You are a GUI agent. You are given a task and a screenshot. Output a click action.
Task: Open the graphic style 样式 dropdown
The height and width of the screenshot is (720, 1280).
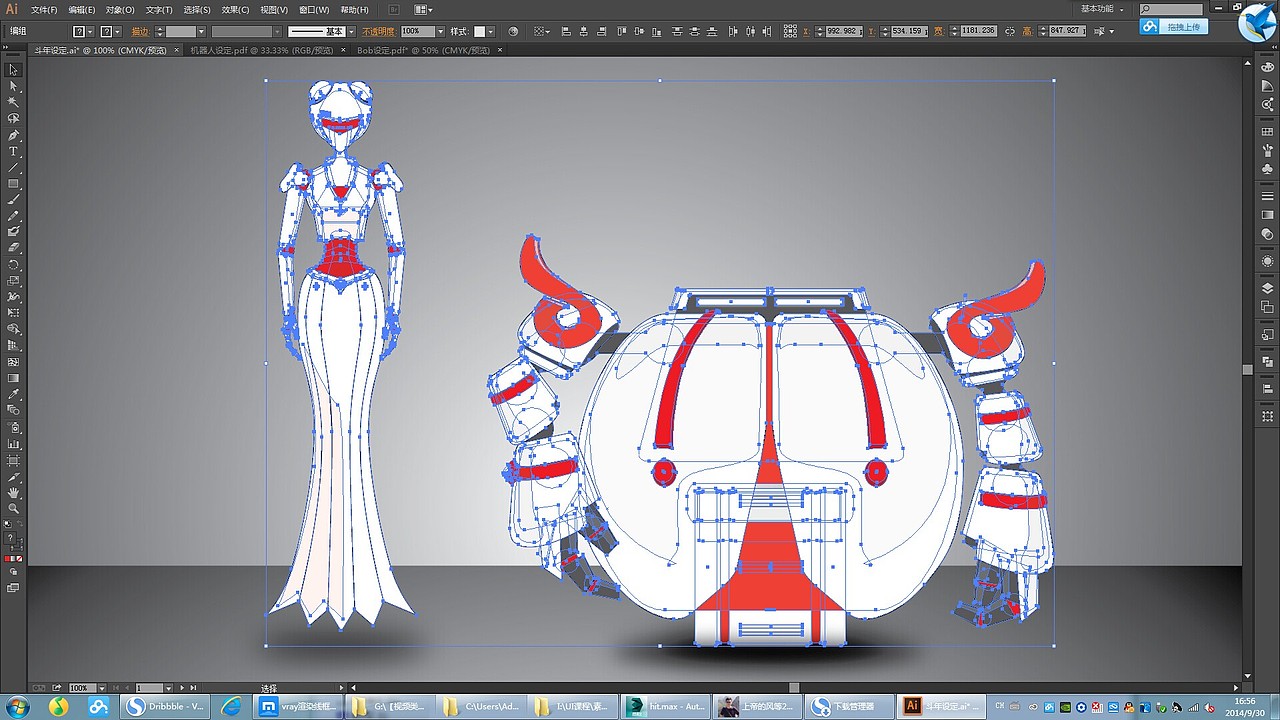coord(492,32)
